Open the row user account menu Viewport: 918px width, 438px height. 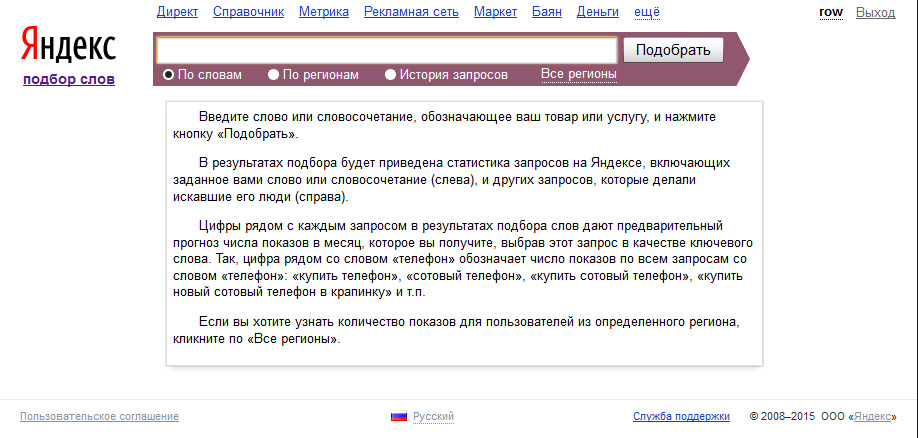click(x=831, y=12)
